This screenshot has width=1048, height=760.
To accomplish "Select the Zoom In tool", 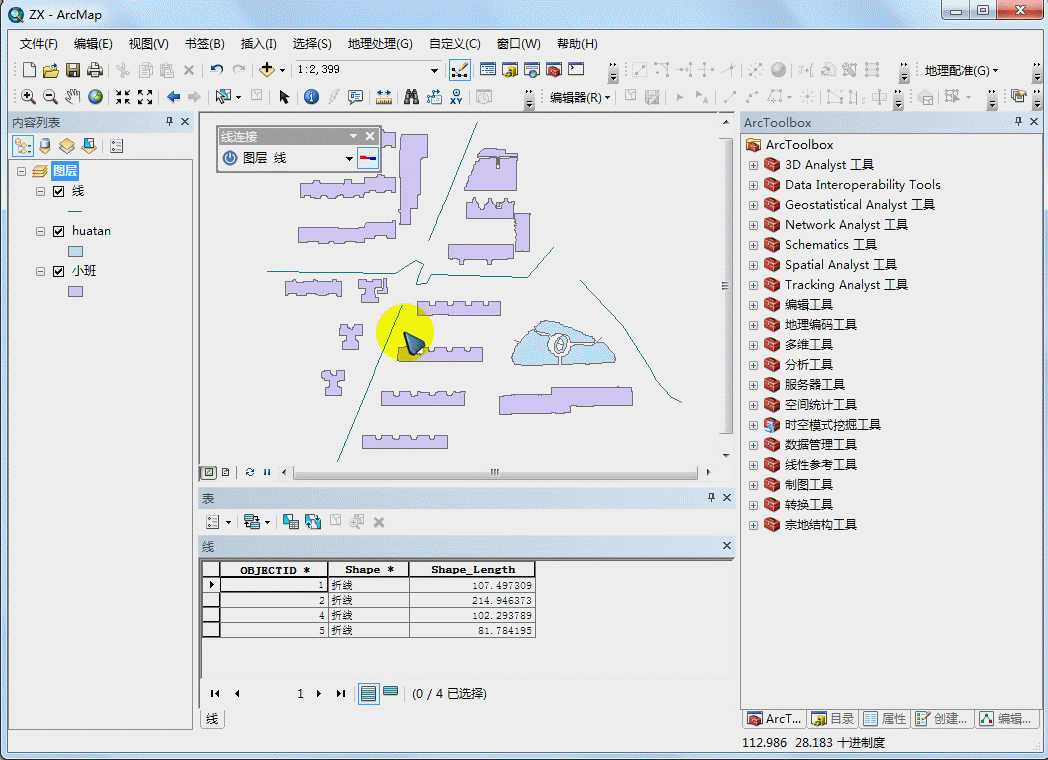I will [28, 97].
